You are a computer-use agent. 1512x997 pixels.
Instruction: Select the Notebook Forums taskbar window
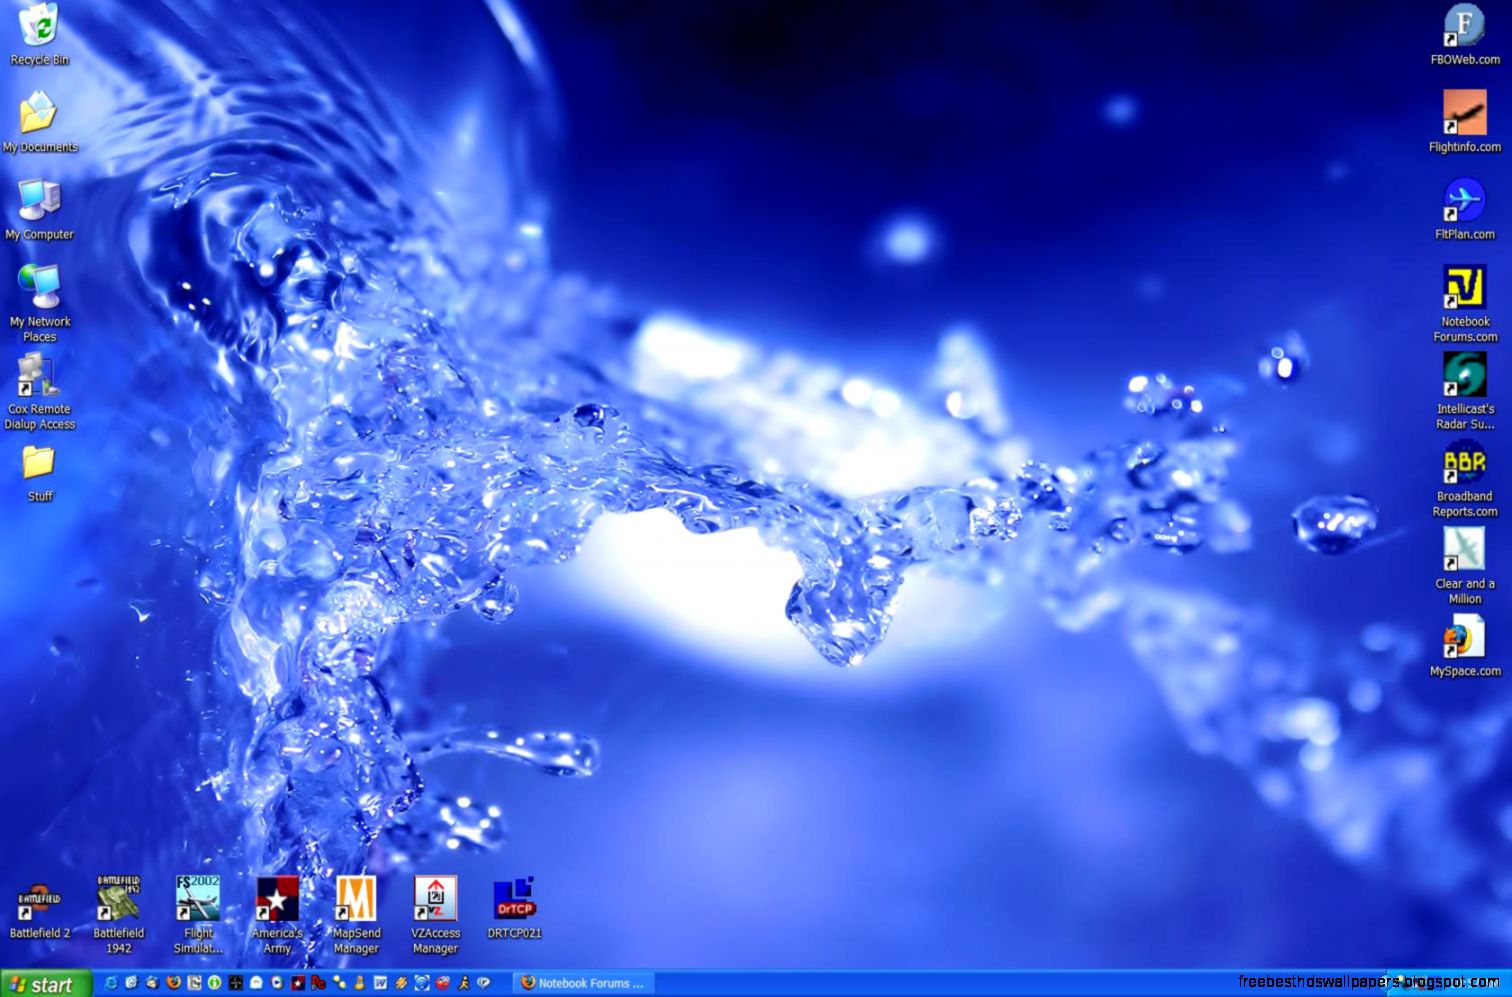click(x=583, y=983)
